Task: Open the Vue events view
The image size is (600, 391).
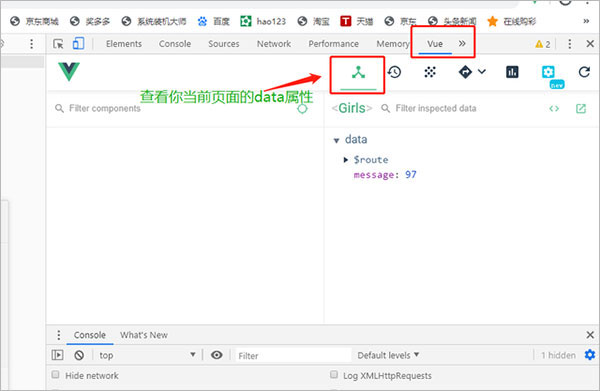Action: tap(430, 72)
